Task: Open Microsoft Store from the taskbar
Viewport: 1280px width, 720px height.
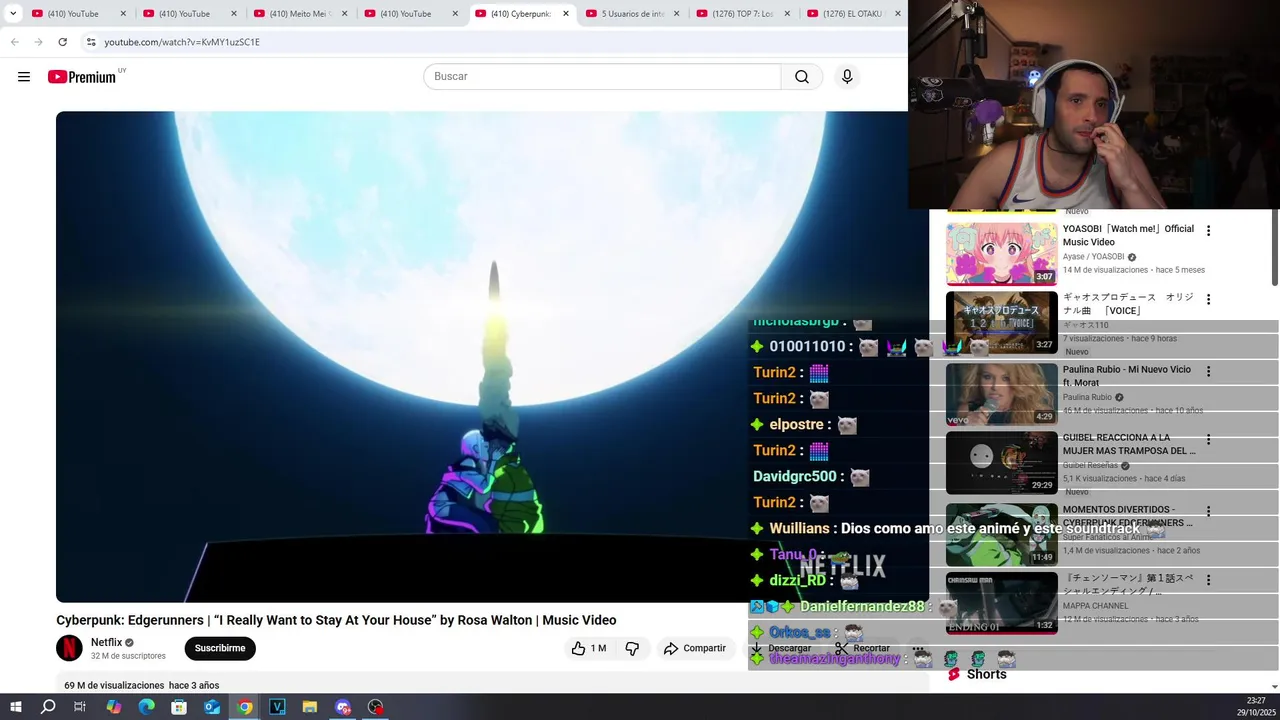Action: 179,707
